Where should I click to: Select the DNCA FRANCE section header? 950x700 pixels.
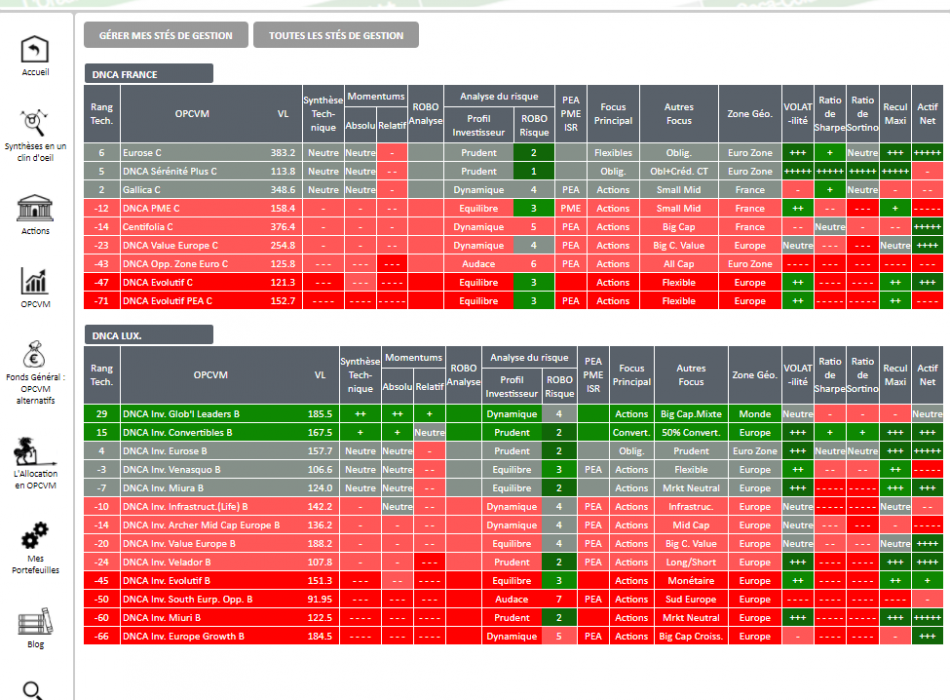(x=148, y=74)
